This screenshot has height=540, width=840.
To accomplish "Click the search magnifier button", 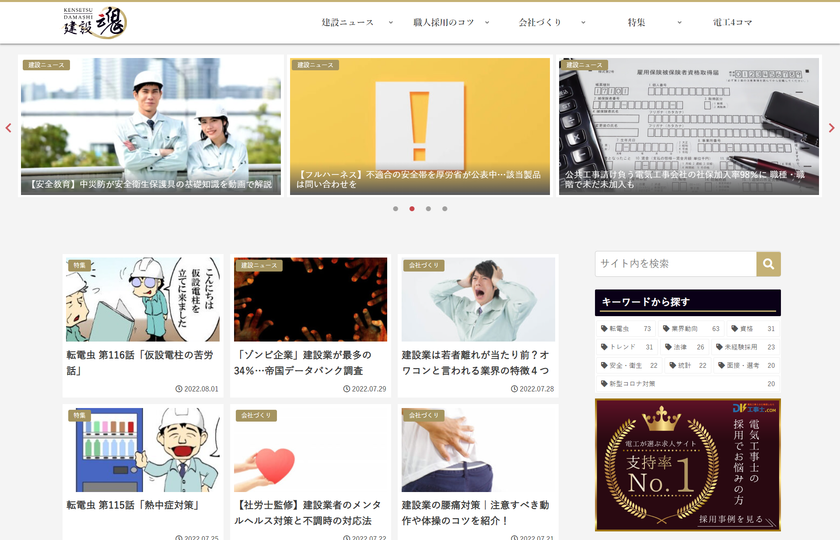I will point(768,264).
